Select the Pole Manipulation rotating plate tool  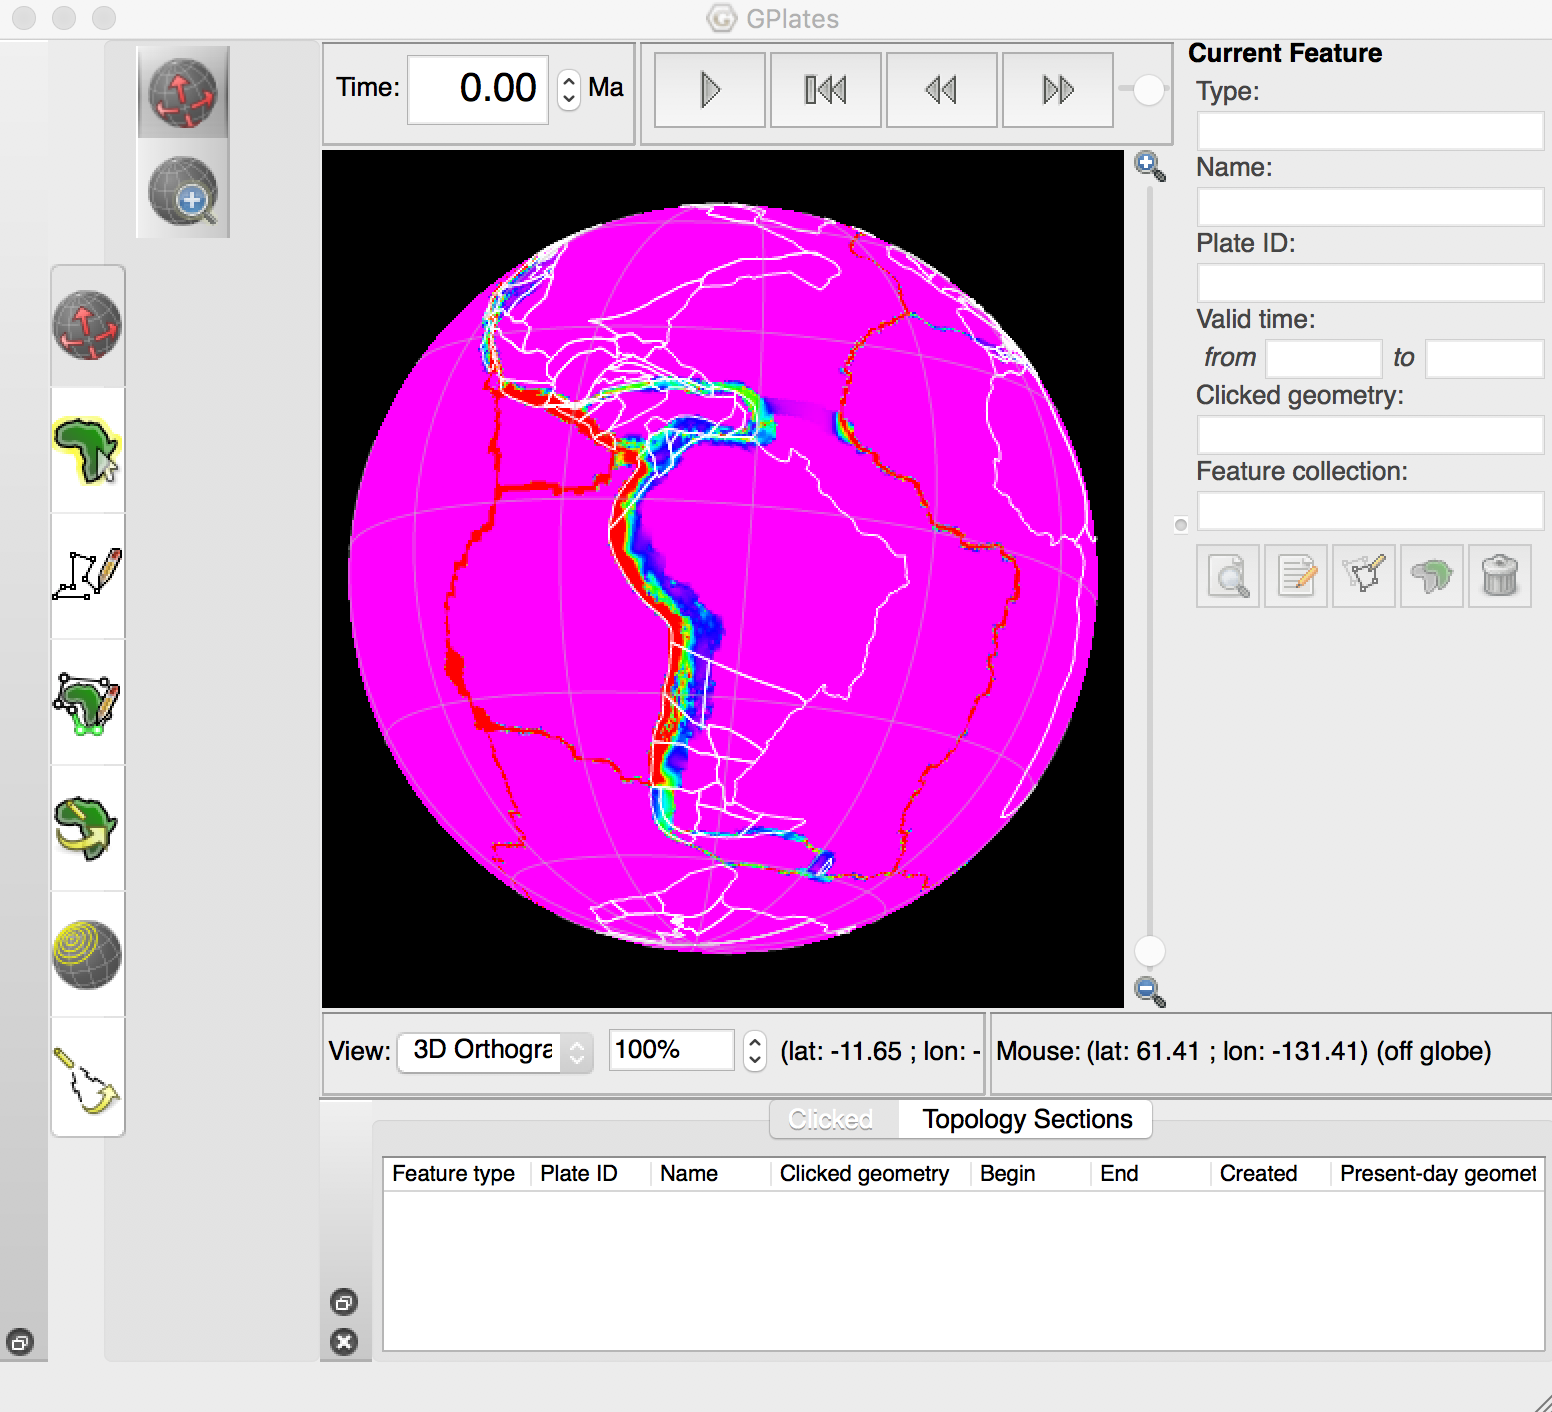pos(88,828)
